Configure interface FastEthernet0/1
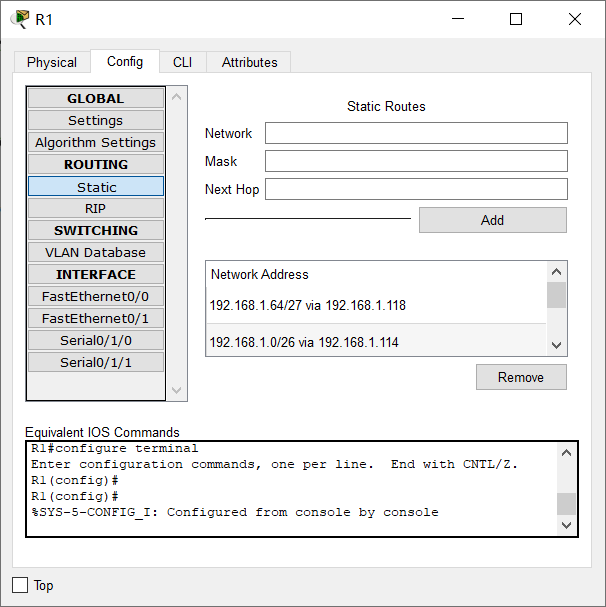606x607 pixels. click(96, 319)
